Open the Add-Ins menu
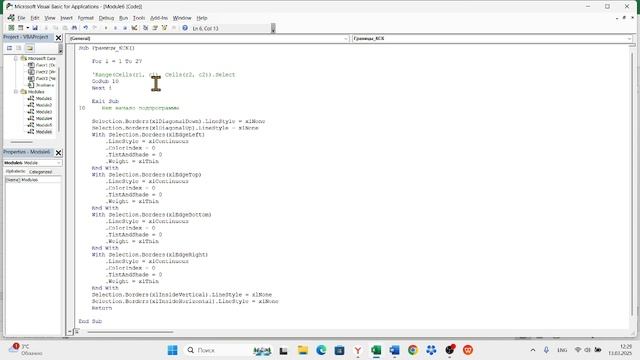This screenshot has width=640, height=360. (x=159, y=18)
